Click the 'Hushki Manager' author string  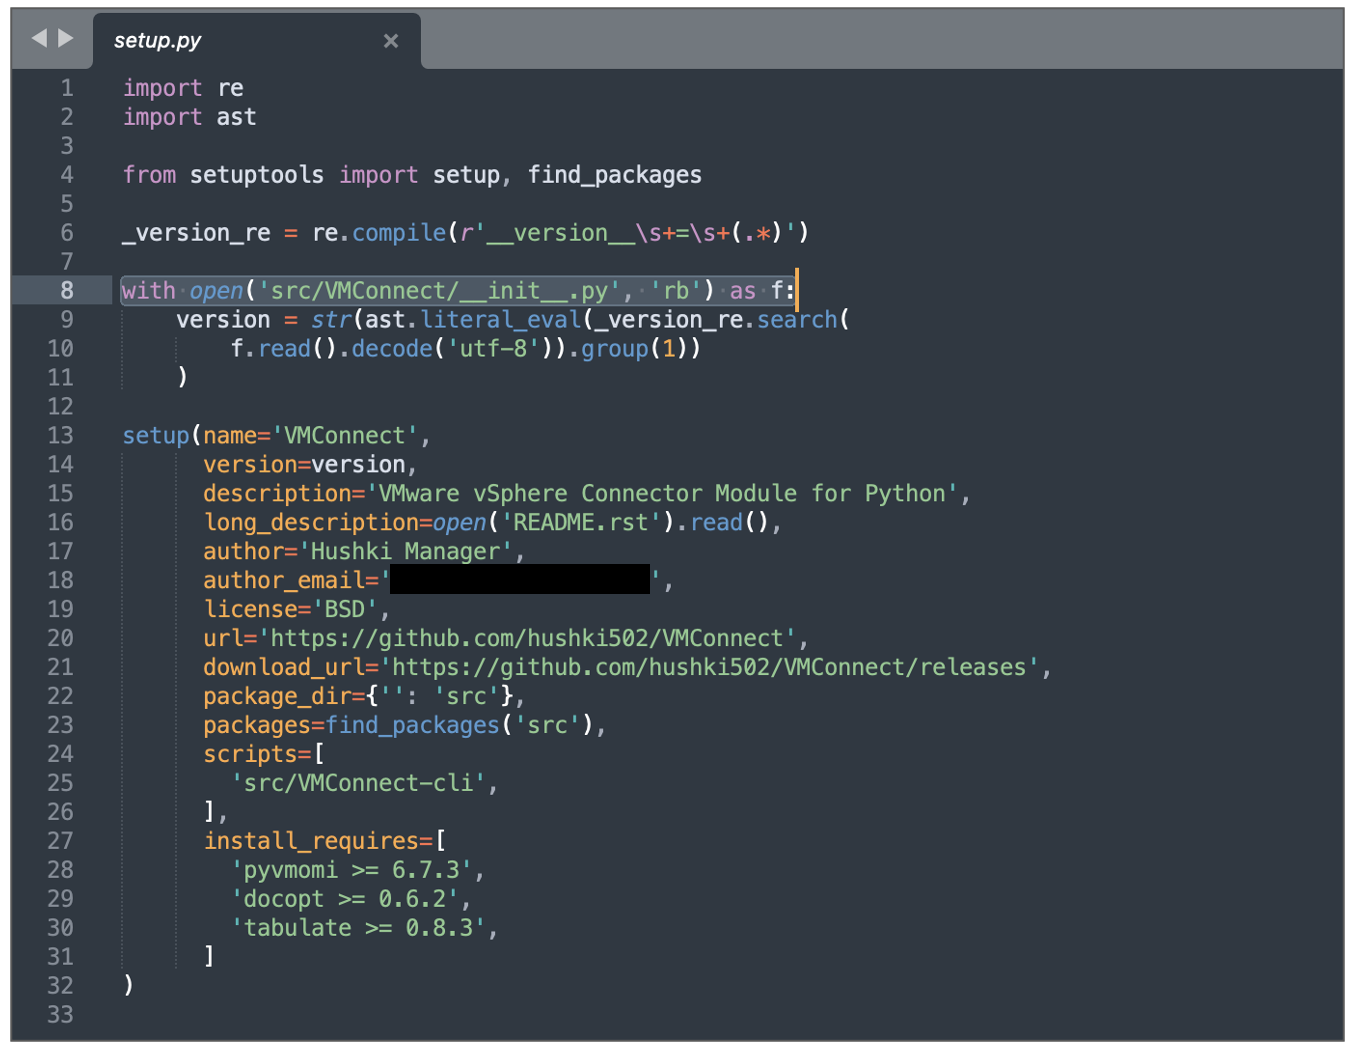coord(405,552)
